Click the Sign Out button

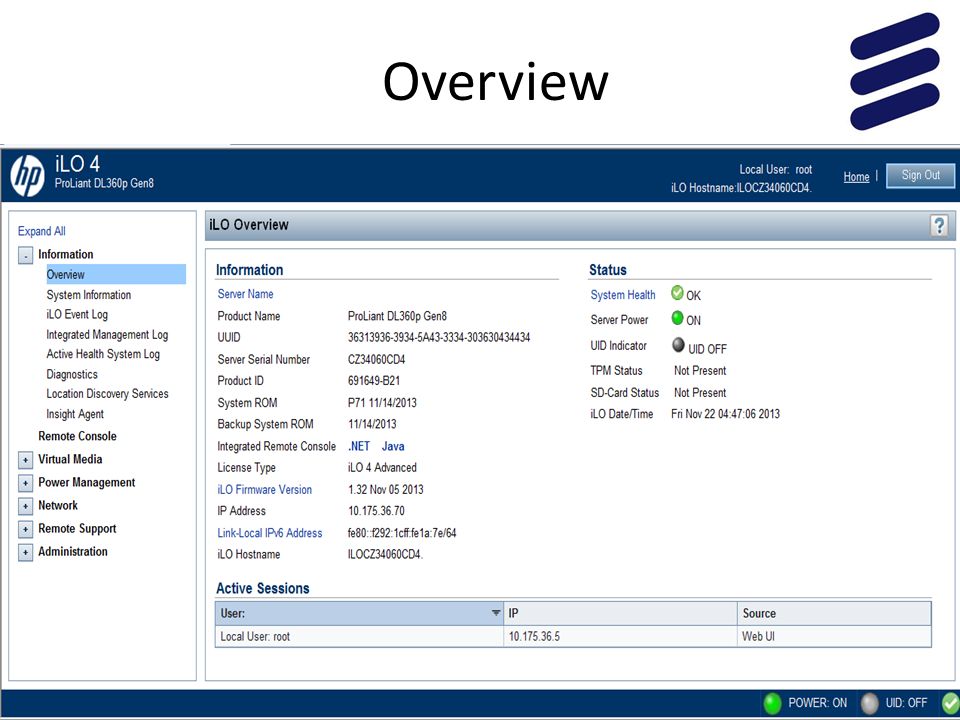[x=920, y=176]
